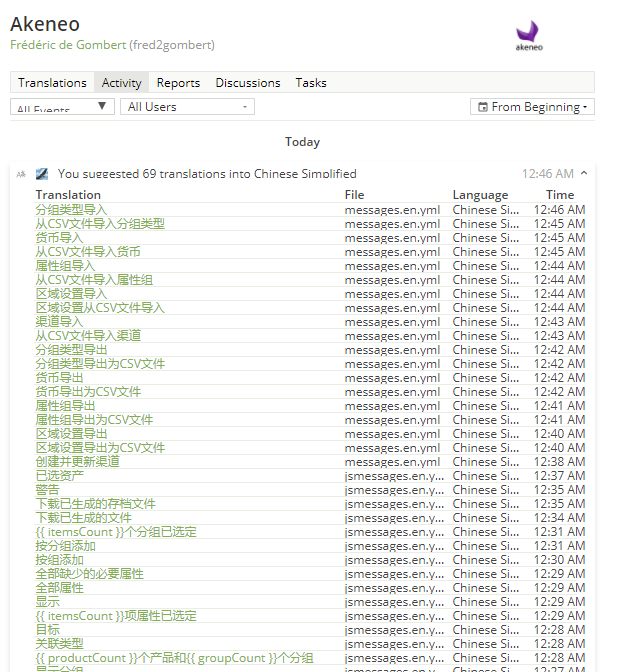Open translation 按分组添加
Viewport: 617px width, 672px height.
point(65,546)
